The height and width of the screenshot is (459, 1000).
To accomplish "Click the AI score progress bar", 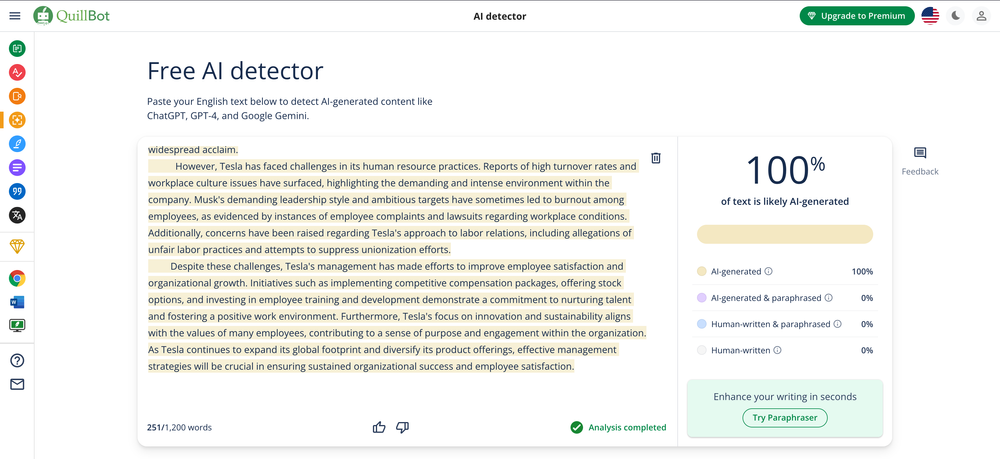I will (784, 234).
